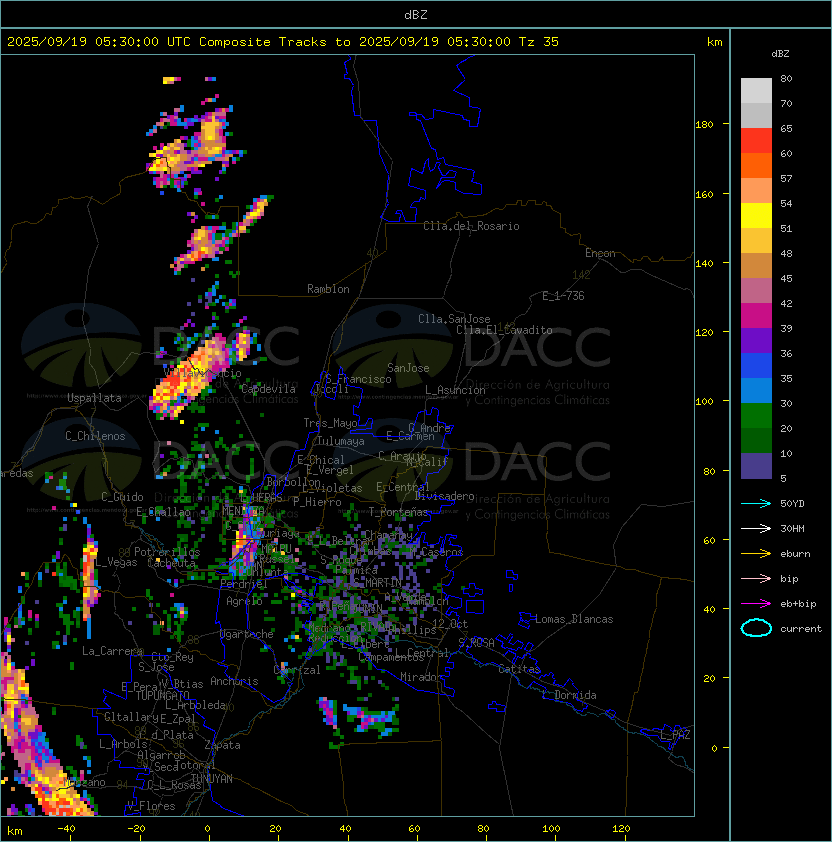The height and width of the screenshot is (842, 832).
Task: Pick the slate purple 5–10 dBZ swatch
Action: [756, 466]
